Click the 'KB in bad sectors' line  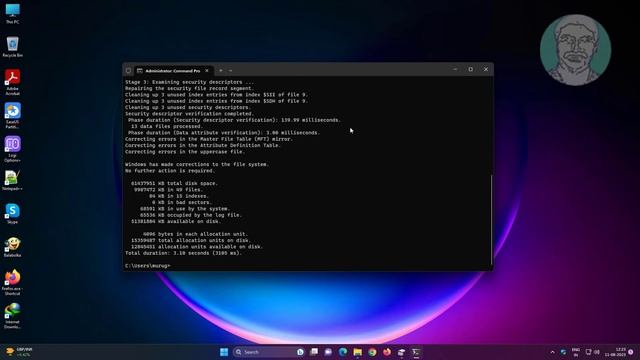coord(182,202)
